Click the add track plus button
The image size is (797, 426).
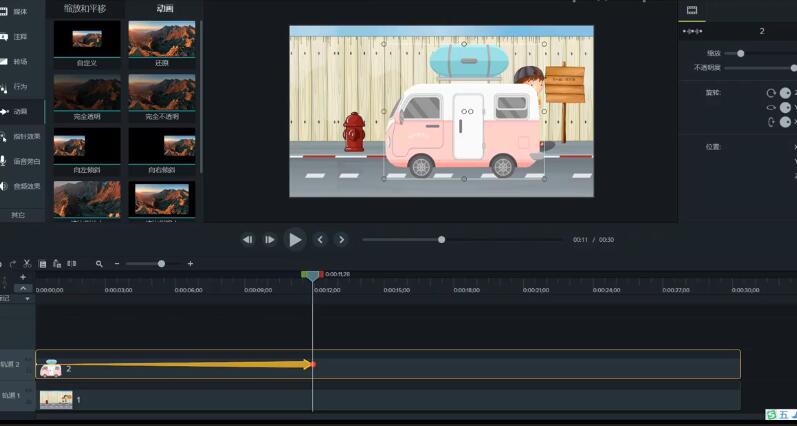coord(23,277)
